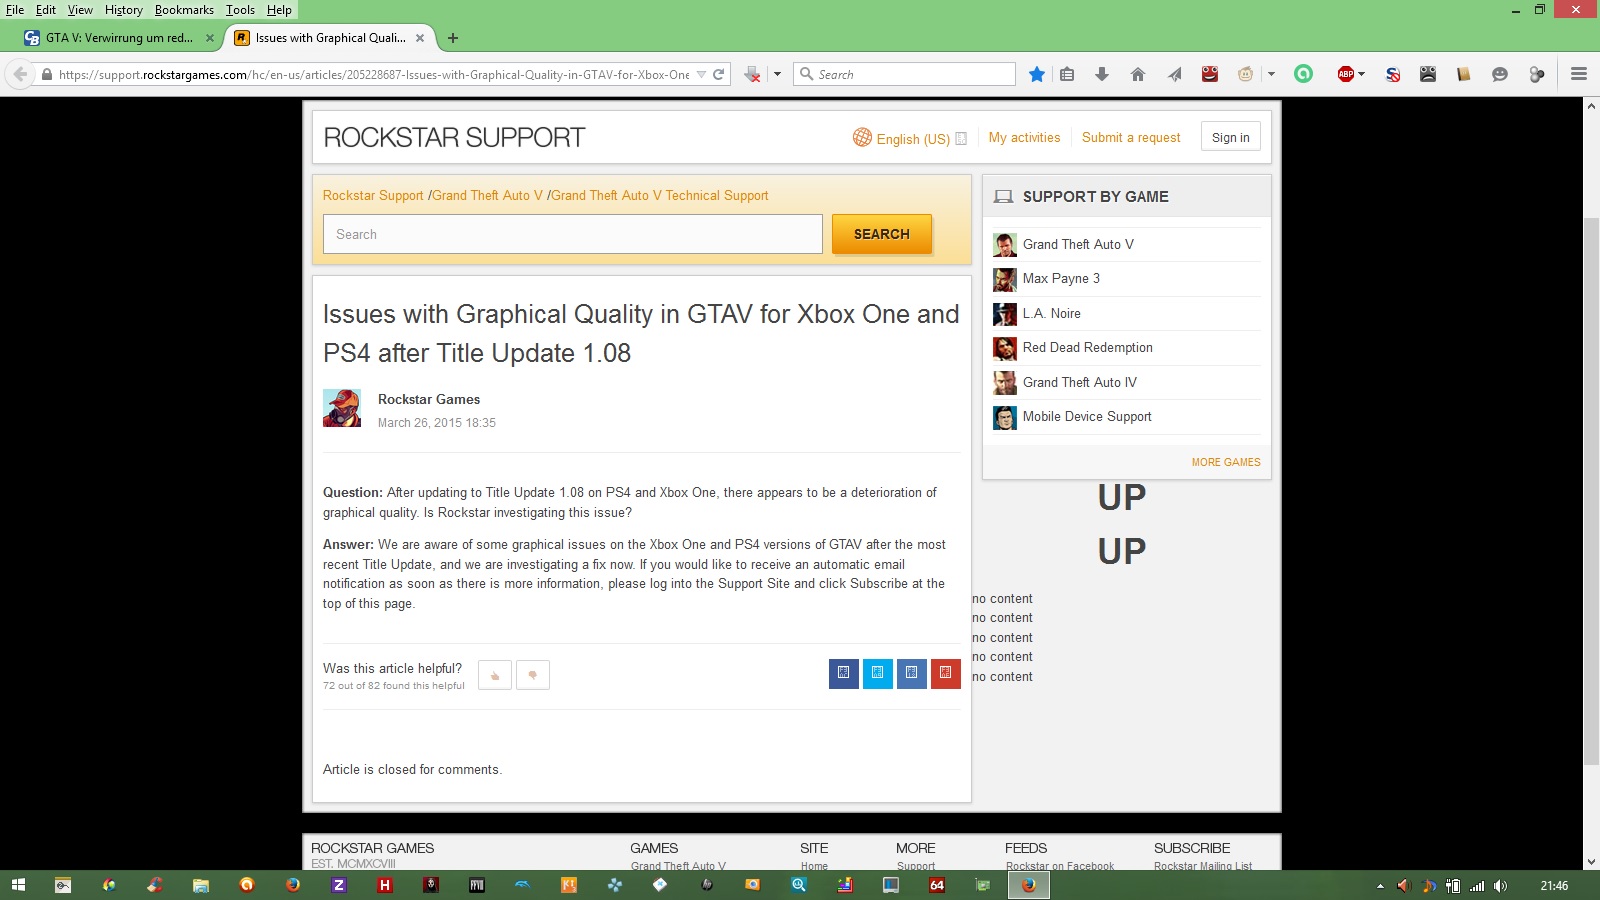Close the Issues with Graphical Quality tab

pos(420,38)
